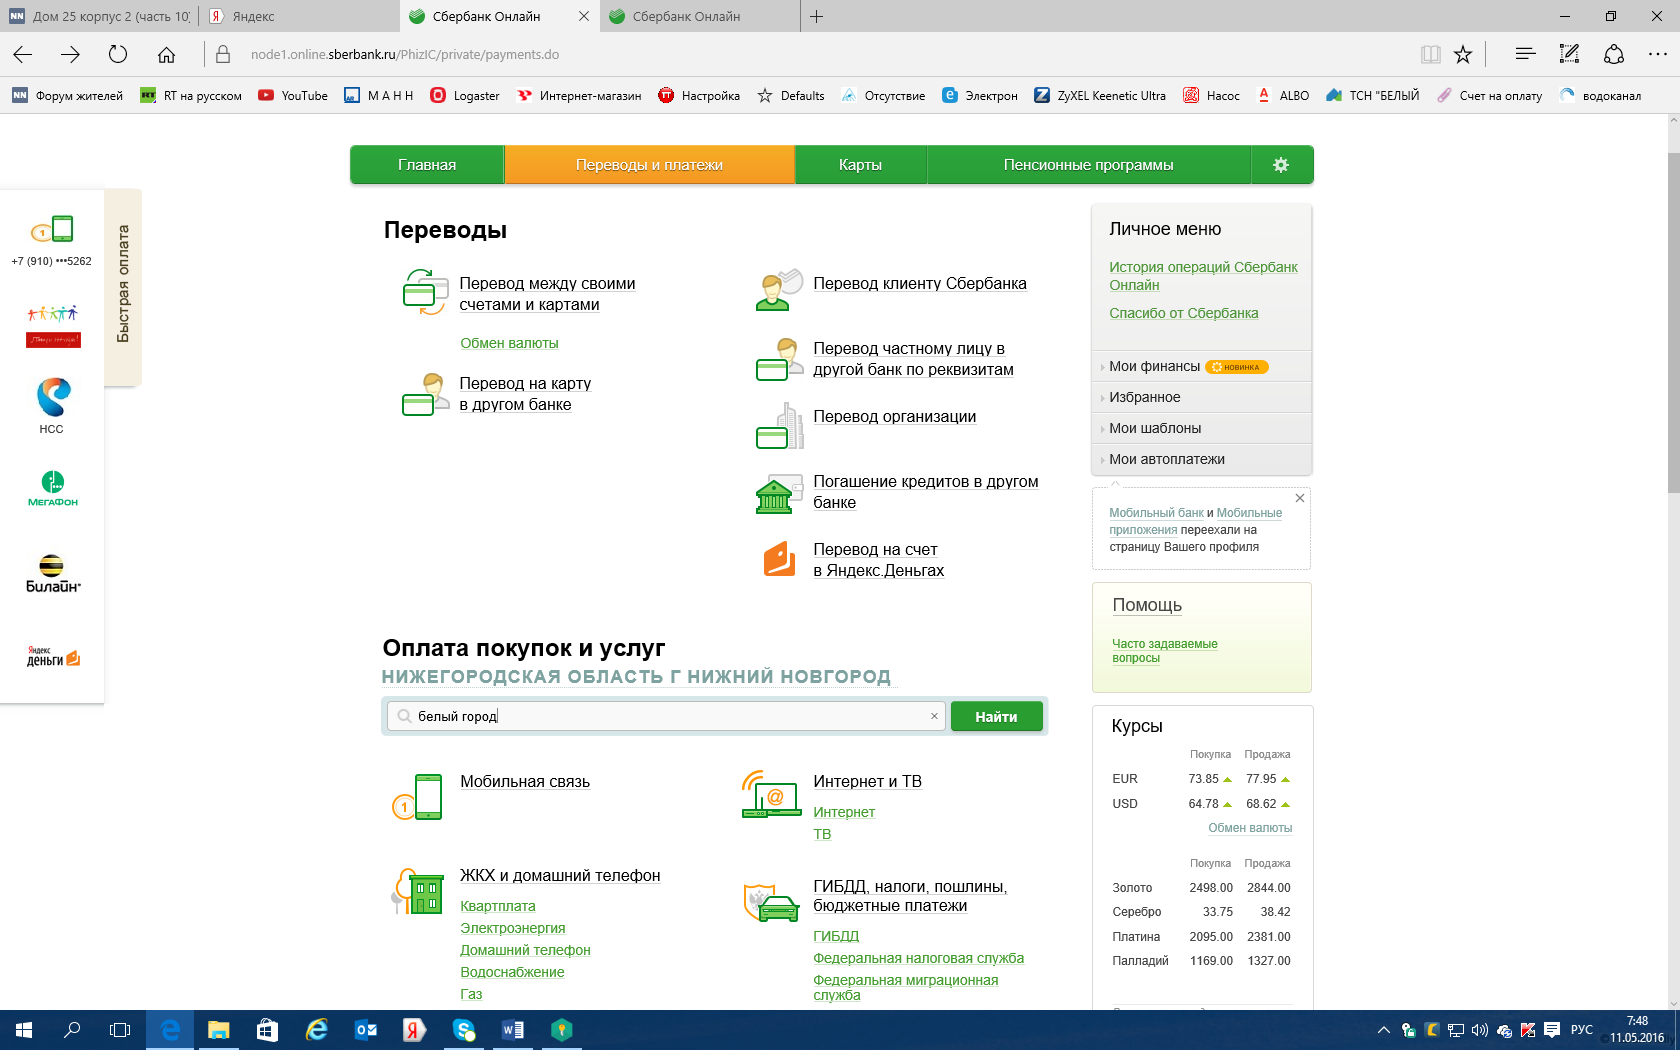1680x1050 pixels.
Task: Open the Форум жителей bookmark
Action: coord(67,96)
